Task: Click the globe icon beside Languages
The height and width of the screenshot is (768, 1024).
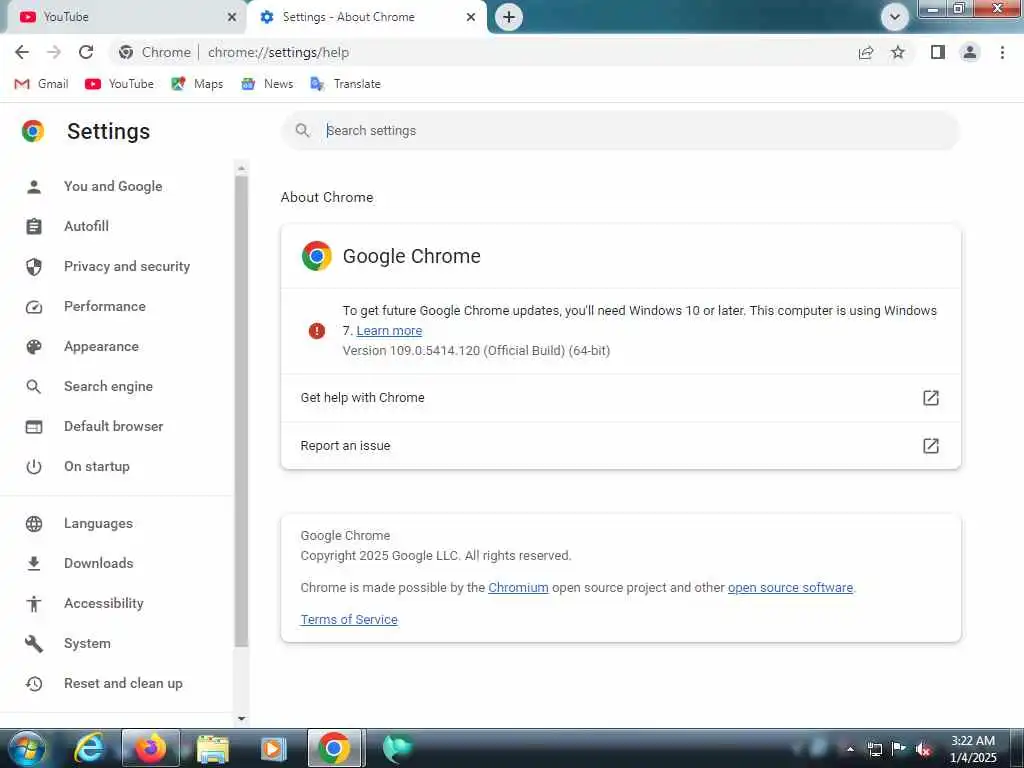Action: tap(34, 524)
